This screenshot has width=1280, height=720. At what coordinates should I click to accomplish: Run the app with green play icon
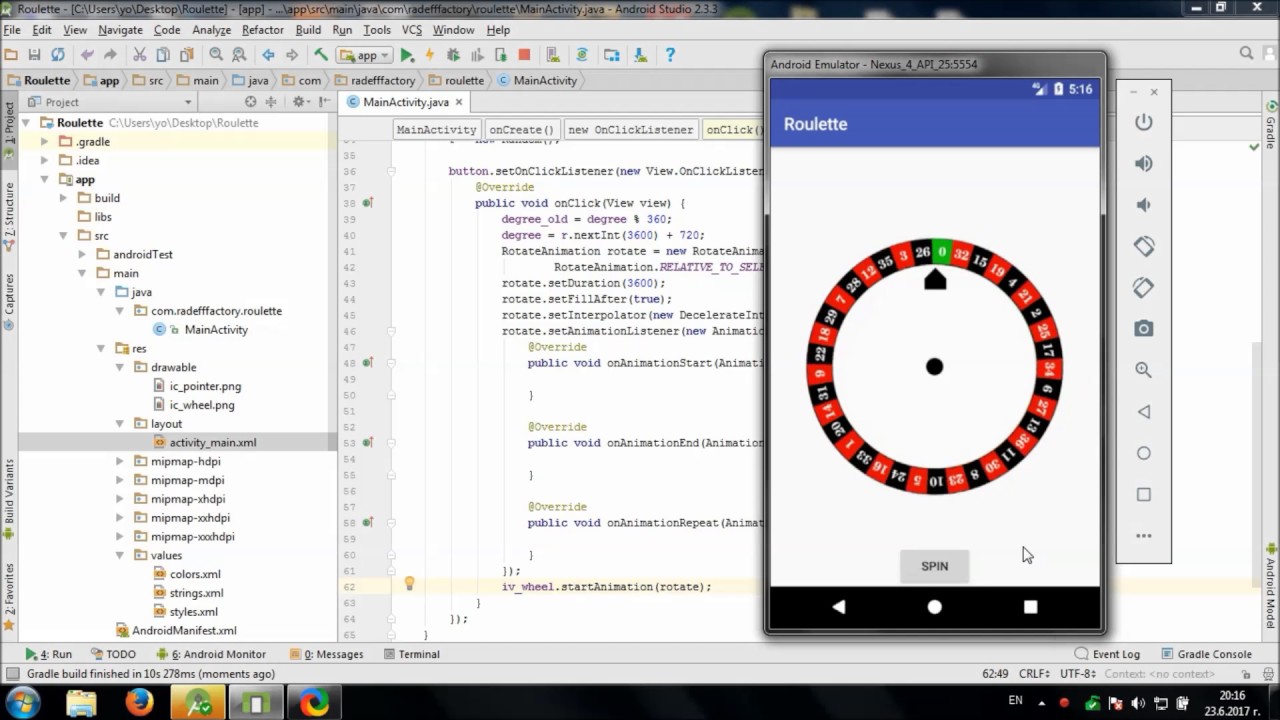click(407, 55)
